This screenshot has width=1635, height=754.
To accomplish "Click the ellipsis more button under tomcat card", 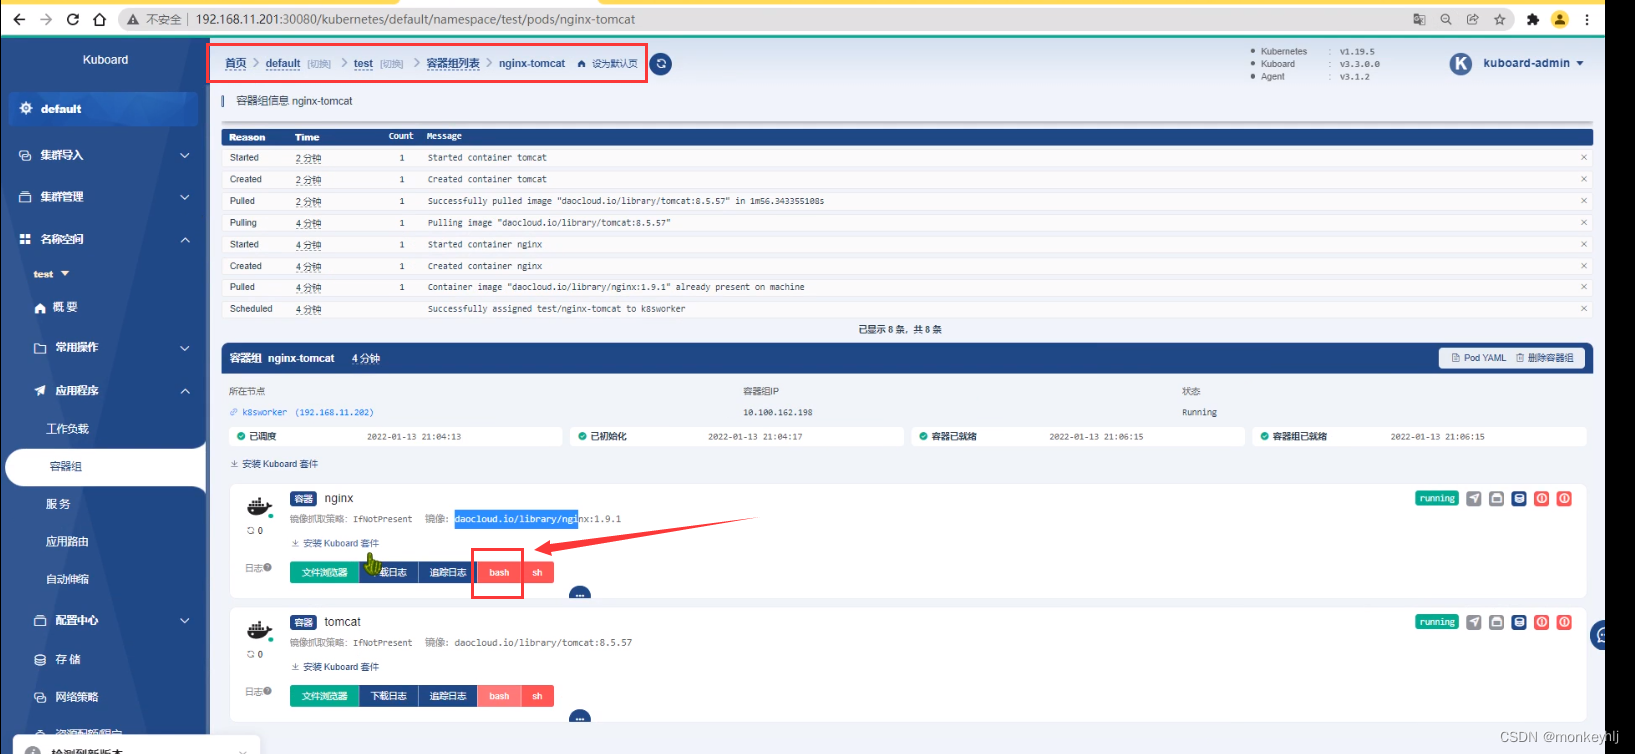I will coord(580,717).
